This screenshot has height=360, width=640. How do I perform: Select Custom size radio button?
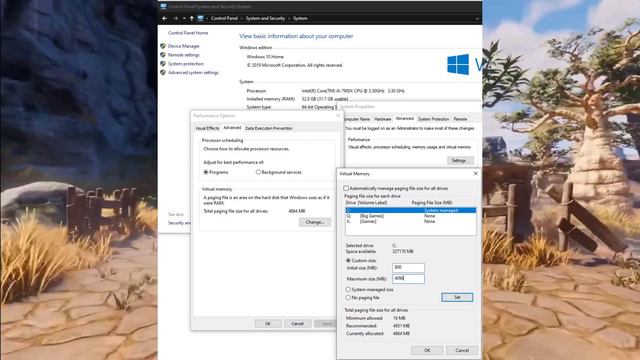(x=348, y=260)
